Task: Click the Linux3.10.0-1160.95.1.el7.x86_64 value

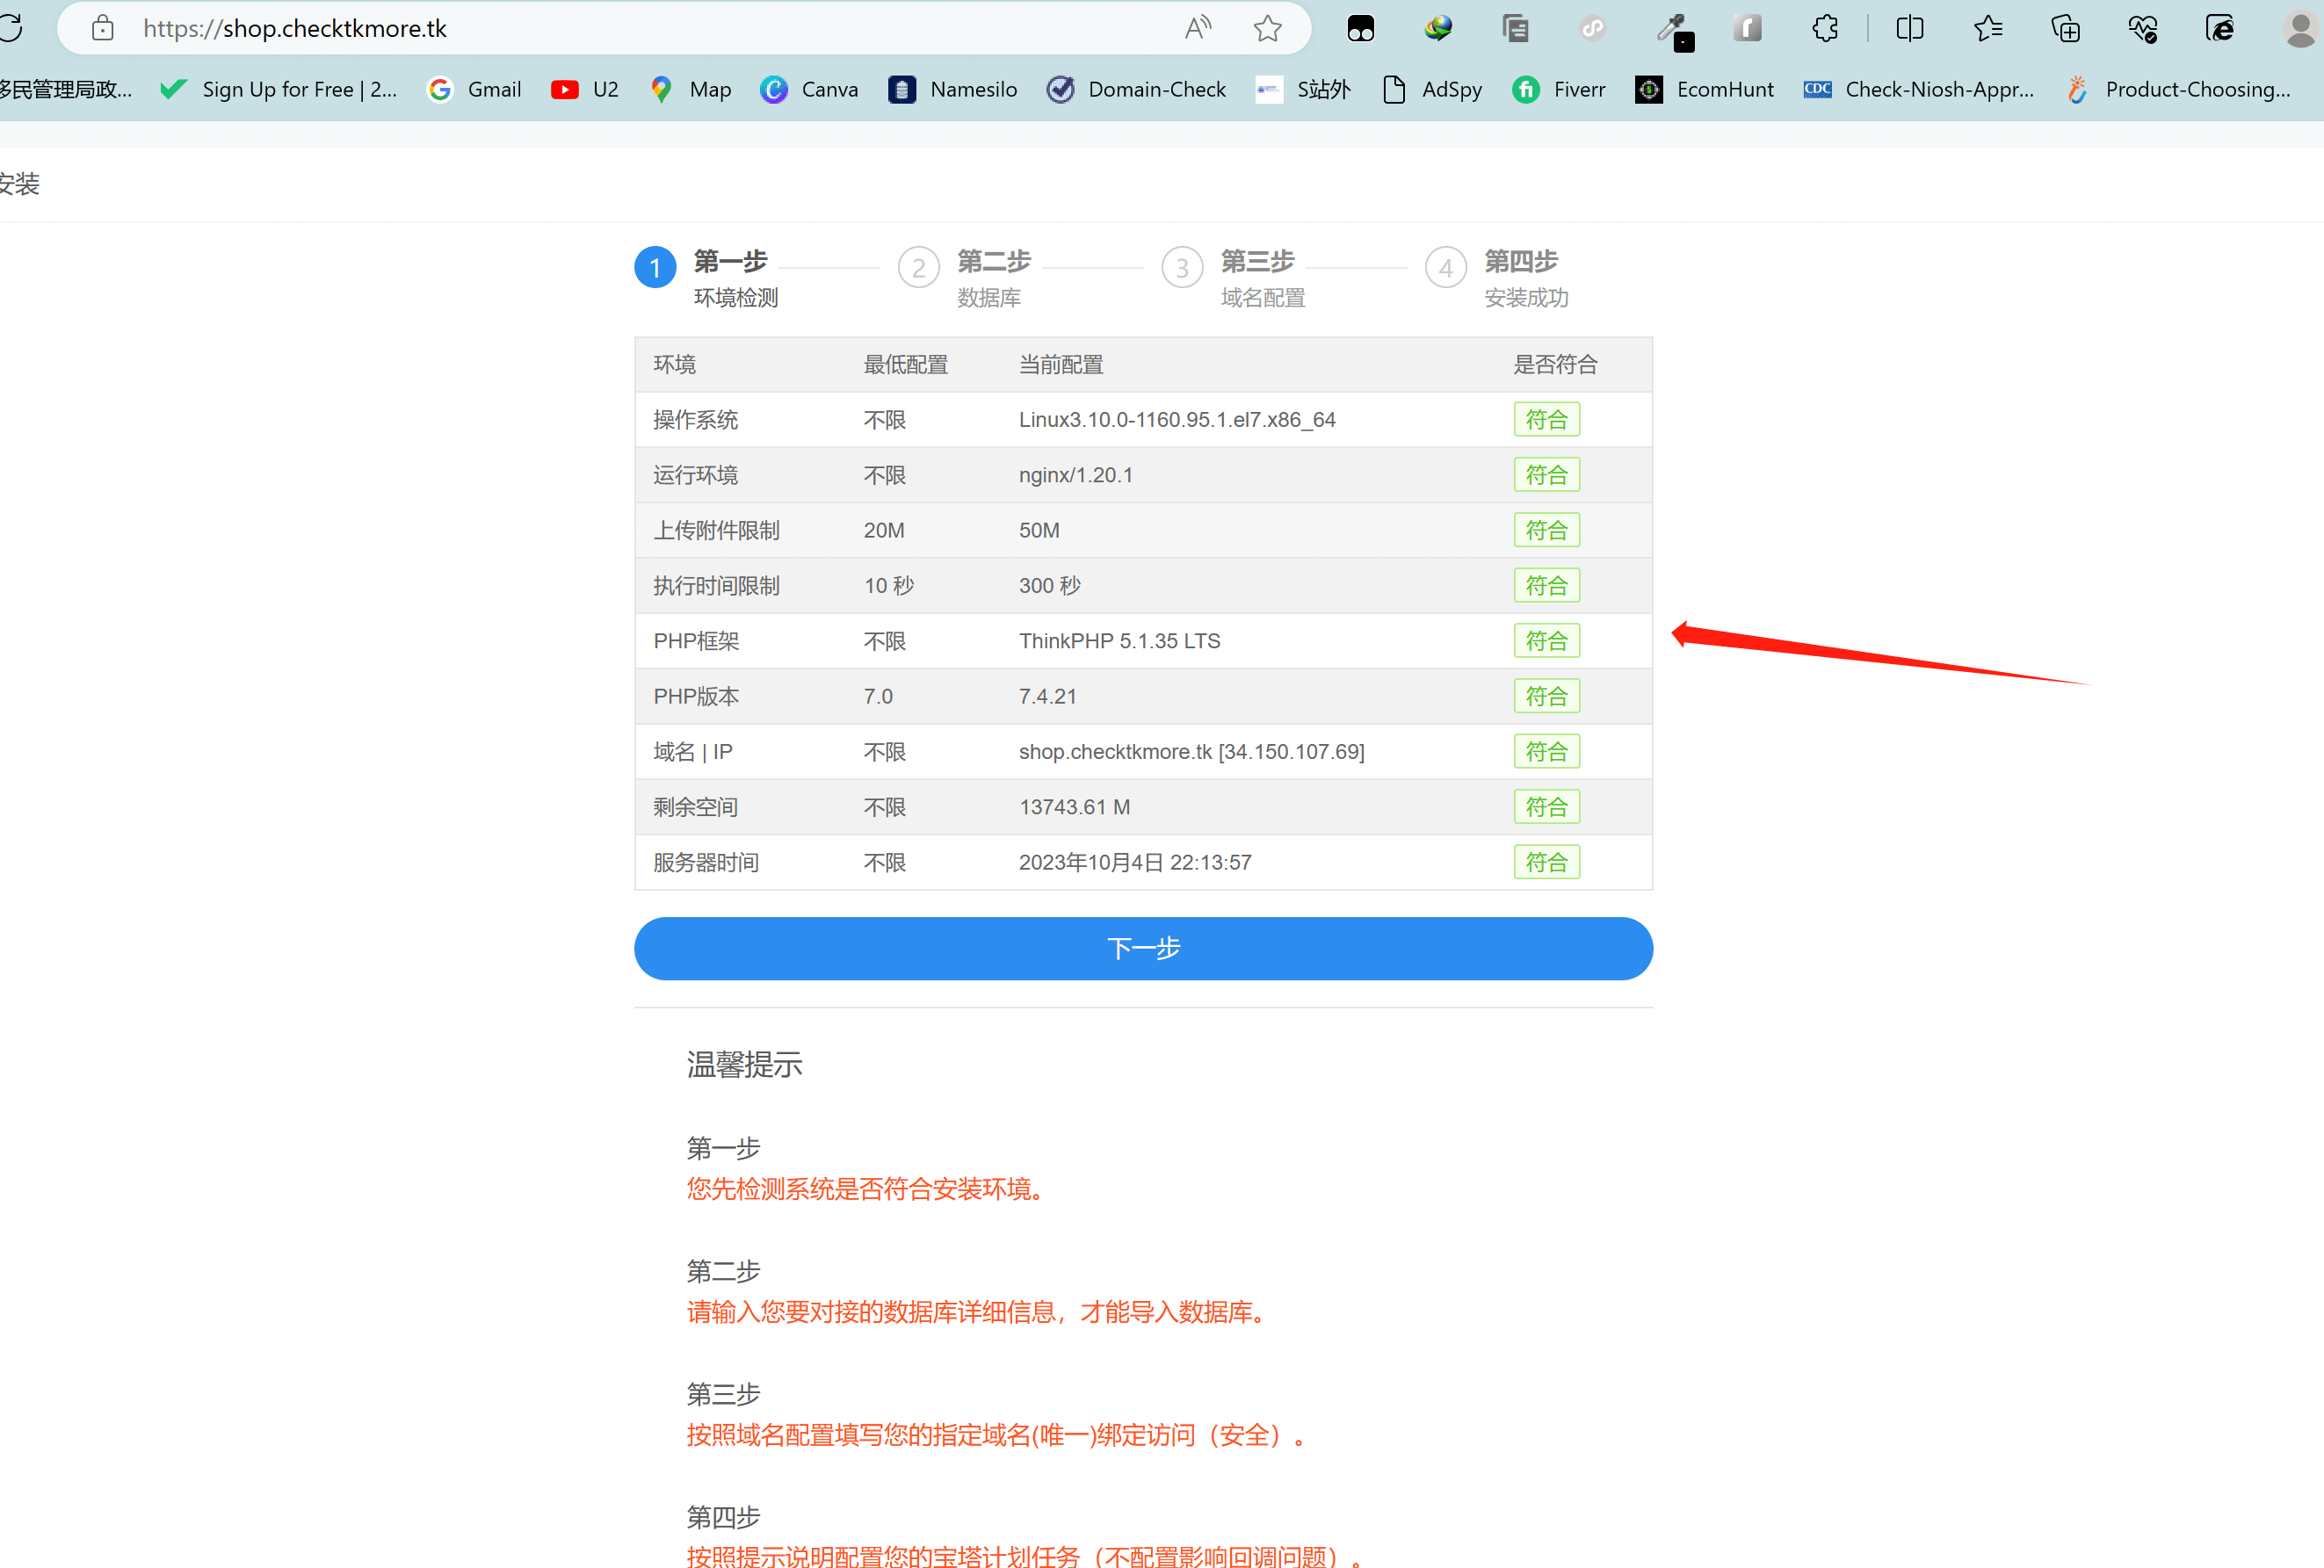Action: coord(1177,420)
